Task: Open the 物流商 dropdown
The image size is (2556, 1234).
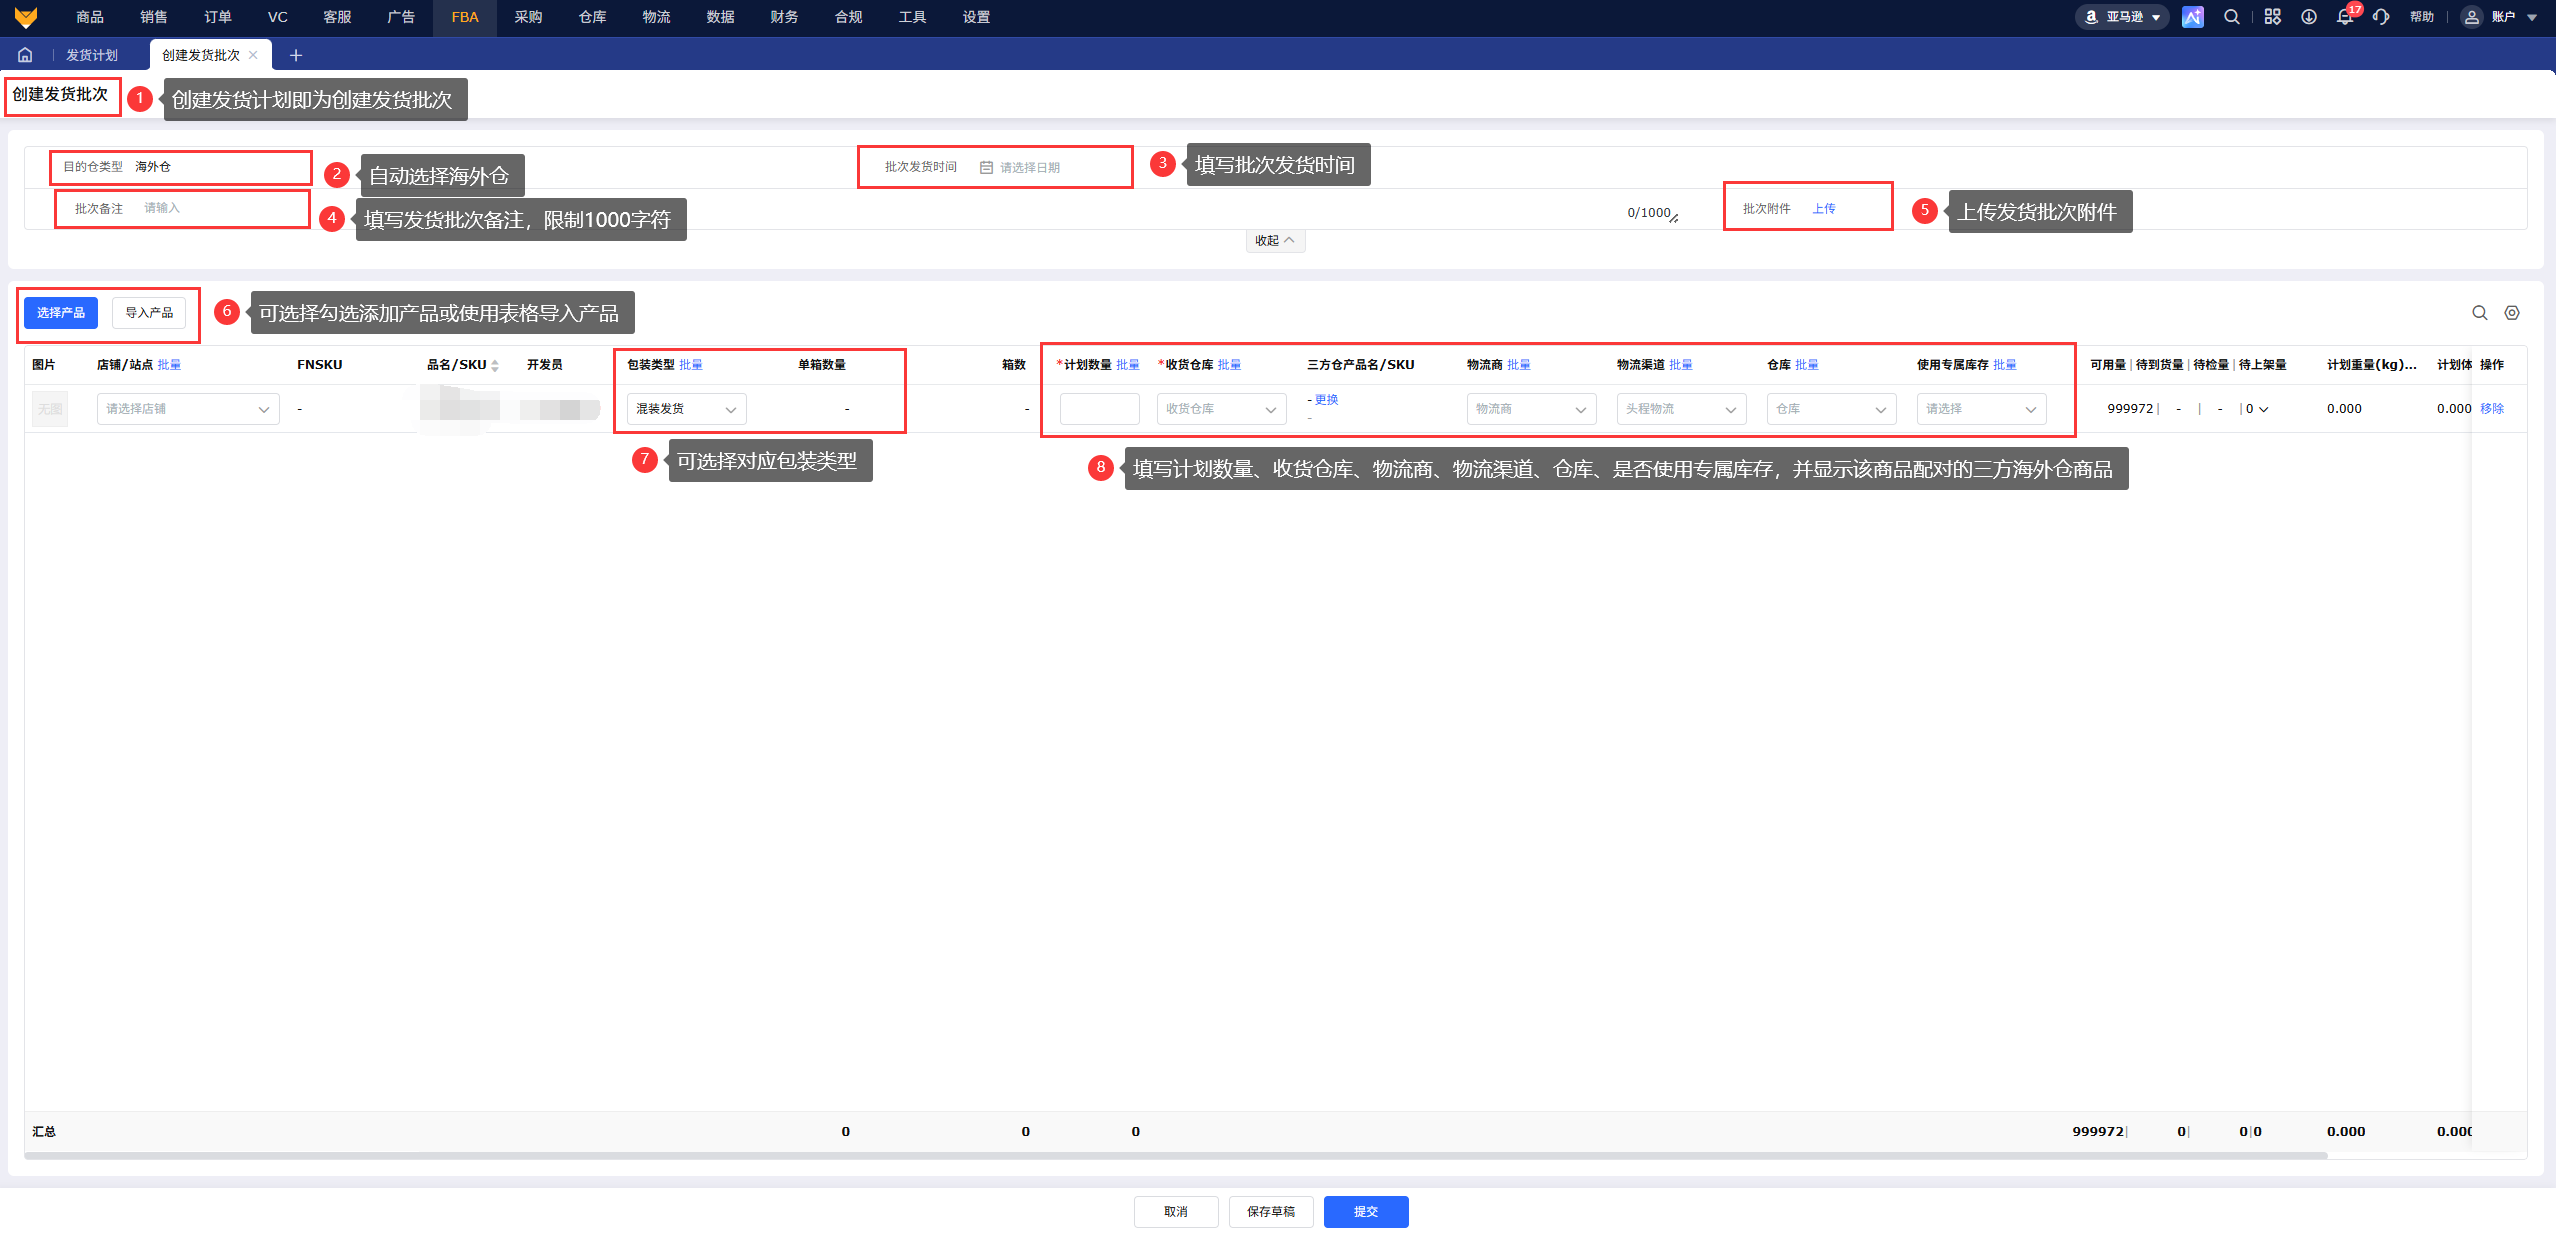Action: 1531,409
